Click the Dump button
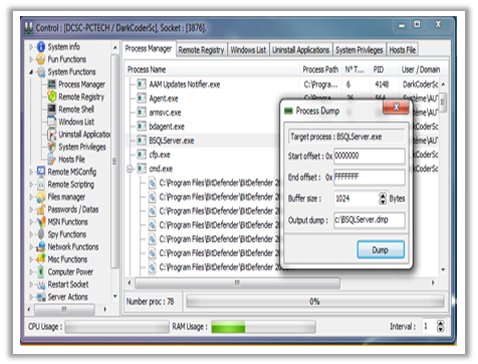The height and width of the screenshot is (364, 478). coord(380,250)
